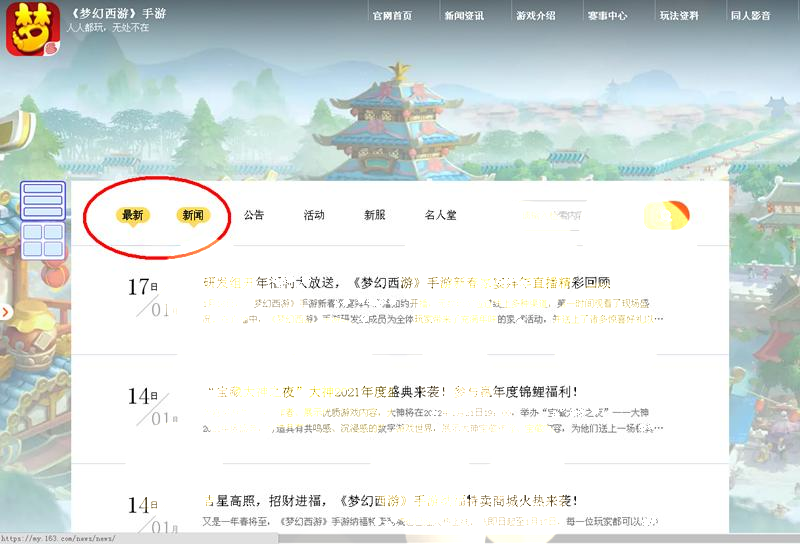This screenshot has width=800, height=544.
Task: Open the 官网首页 navigation item
Action: click(x=392, y=16)
